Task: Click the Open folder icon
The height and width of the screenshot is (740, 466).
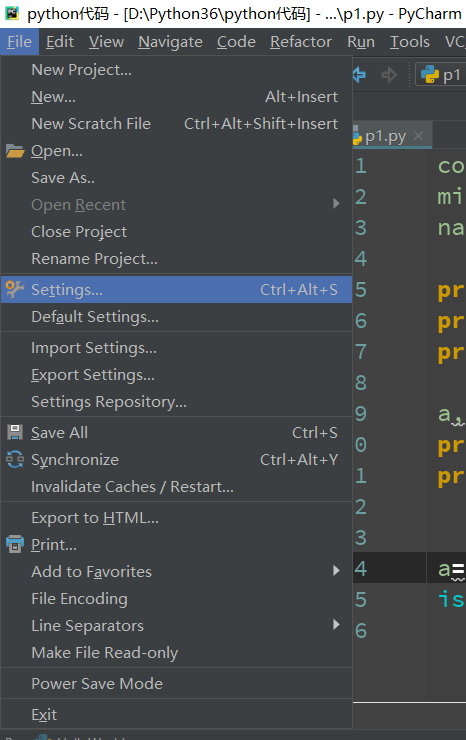Action: pos(15,151)
